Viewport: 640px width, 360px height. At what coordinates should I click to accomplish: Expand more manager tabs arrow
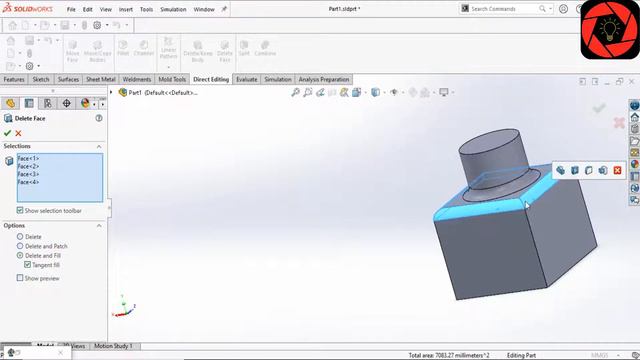(x=102, y=104)
